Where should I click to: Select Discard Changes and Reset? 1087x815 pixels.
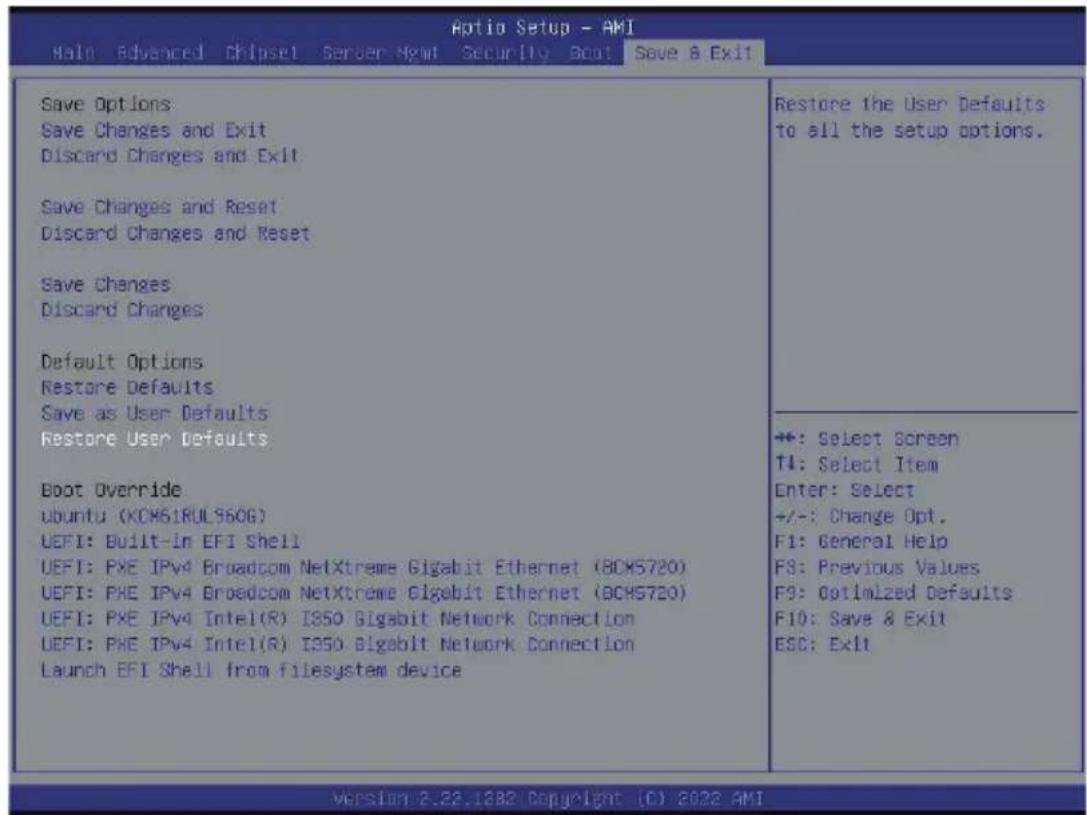pos(175,233)
